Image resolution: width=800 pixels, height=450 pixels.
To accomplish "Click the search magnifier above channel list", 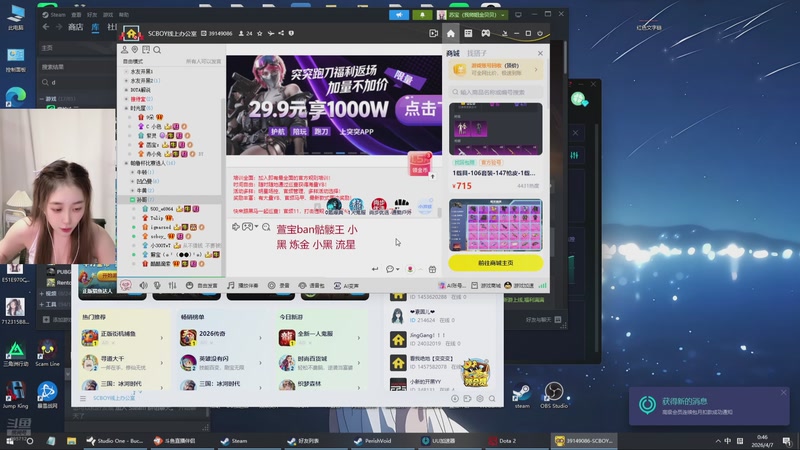I will (157, 50).
